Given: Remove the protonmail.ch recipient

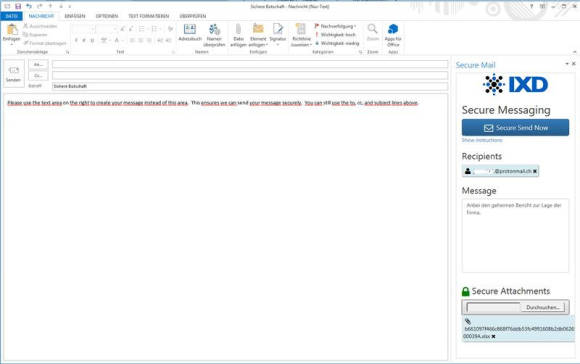Looking at the screenshot, I should (535, 171).
